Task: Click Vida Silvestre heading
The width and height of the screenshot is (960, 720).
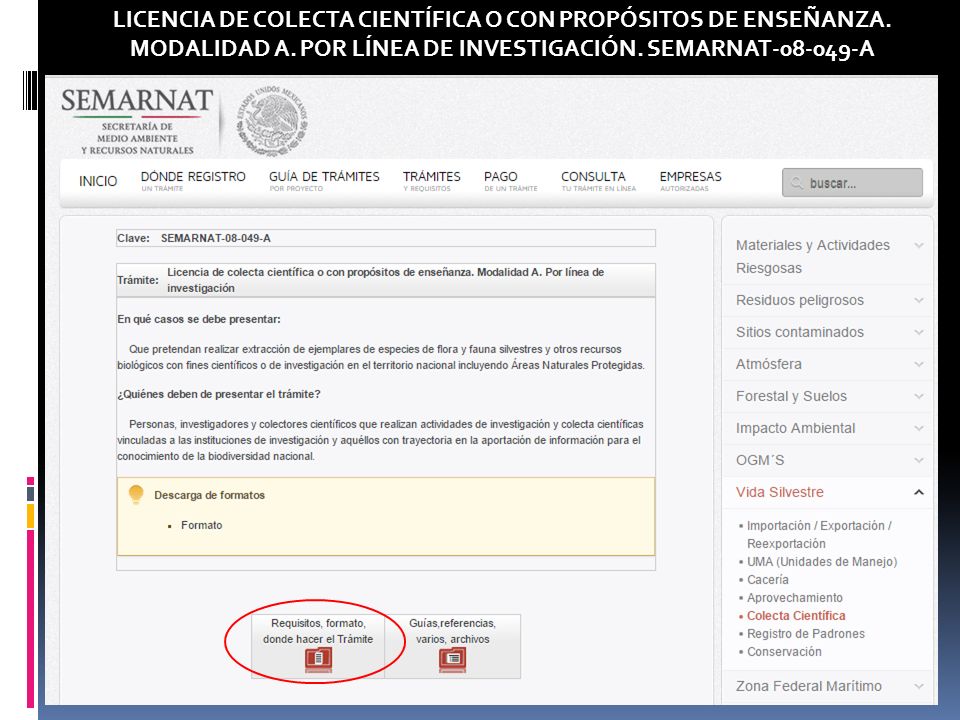Action: (x=779, y=492)
